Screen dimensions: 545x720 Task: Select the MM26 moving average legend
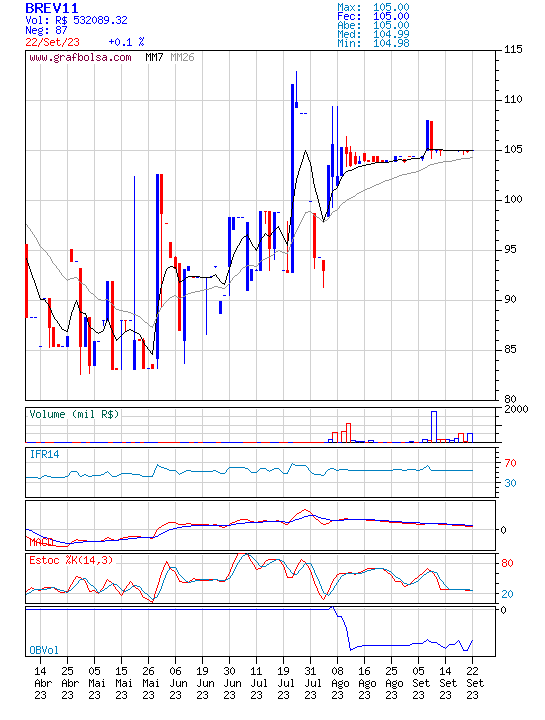(182, 57)
